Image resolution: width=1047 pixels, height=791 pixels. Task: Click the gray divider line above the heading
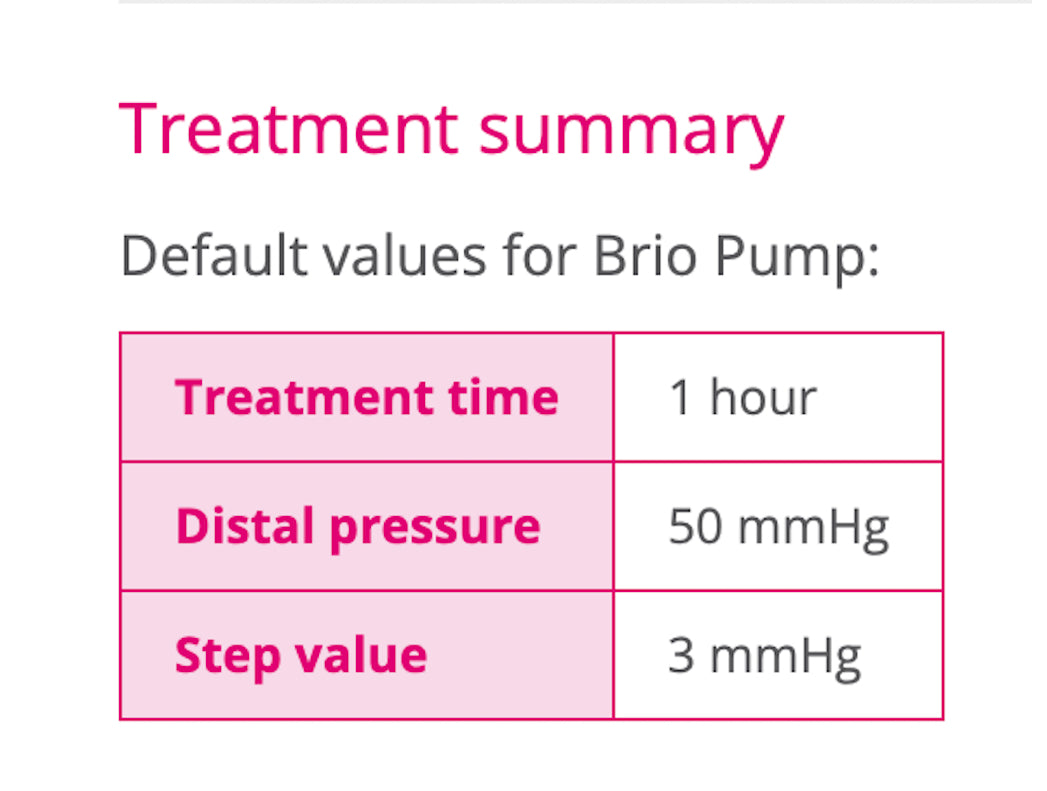click(576, 2)
